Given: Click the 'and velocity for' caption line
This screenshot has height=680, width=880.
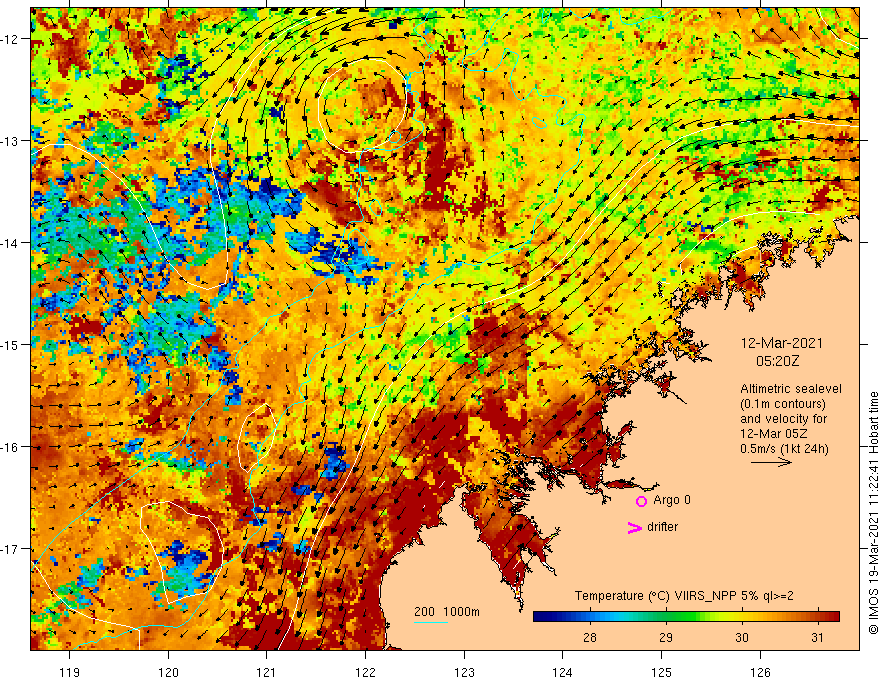Looking at the screenshot, I should pyautogui.click(x=783, y=419).
